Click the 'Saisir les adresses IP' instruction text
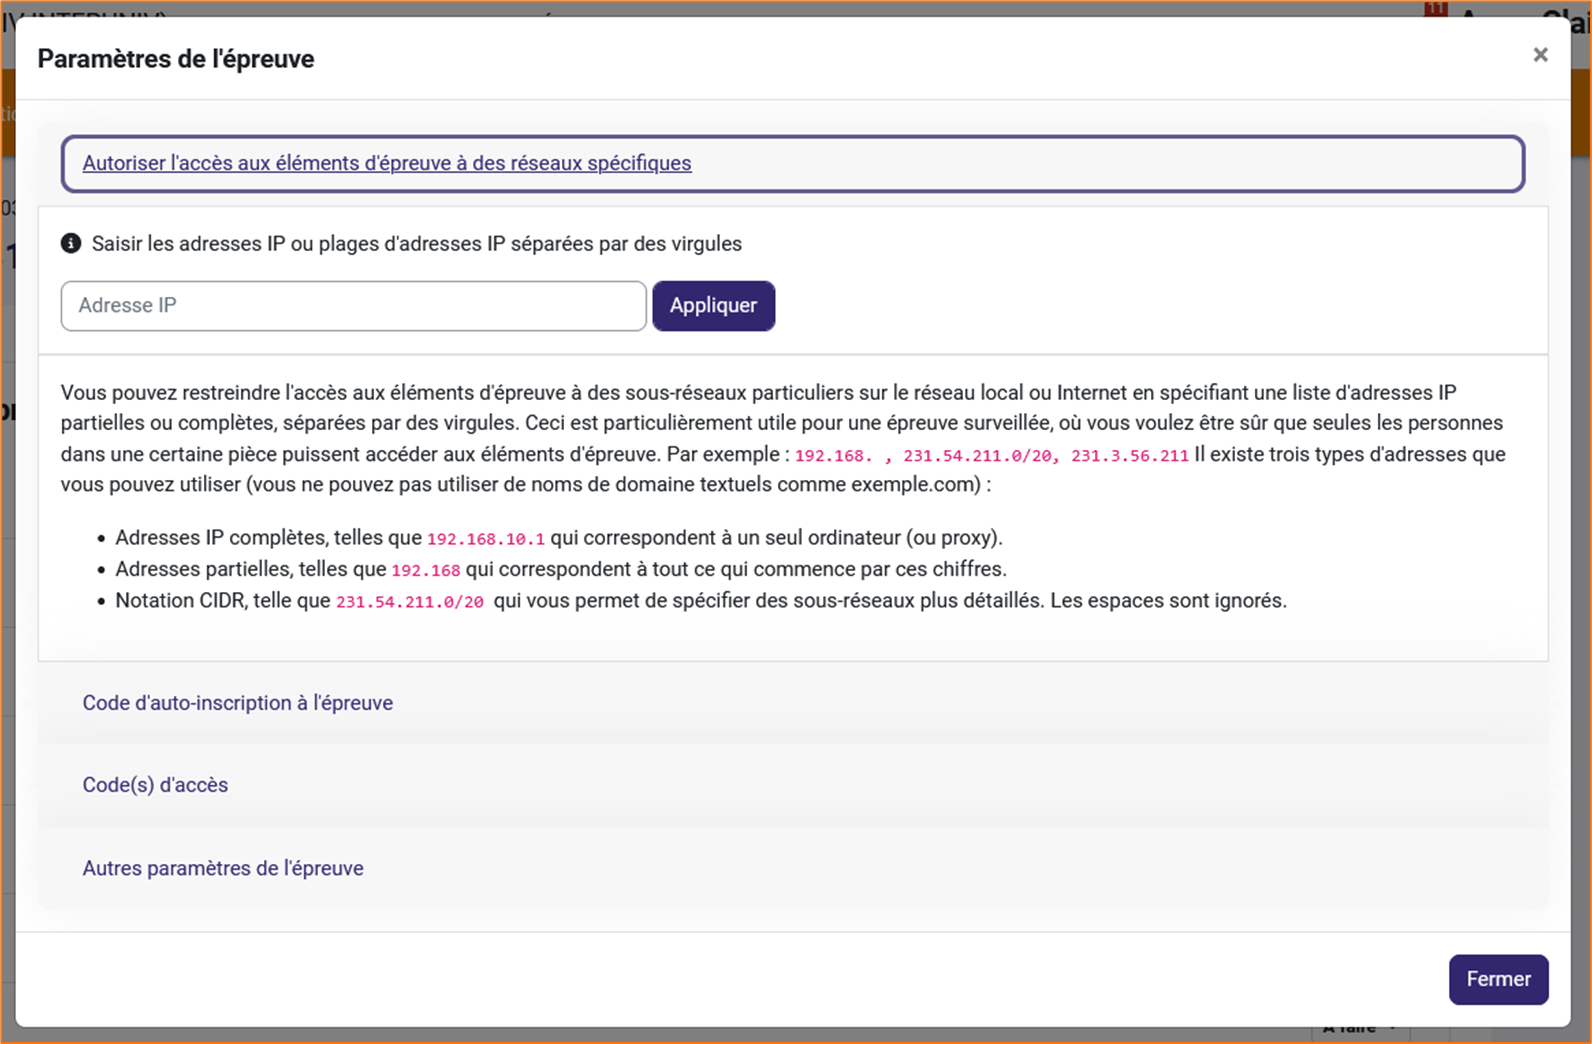Image resolution: width=1592 pixels, height=1044 pixels. click(x=416, y=244)
